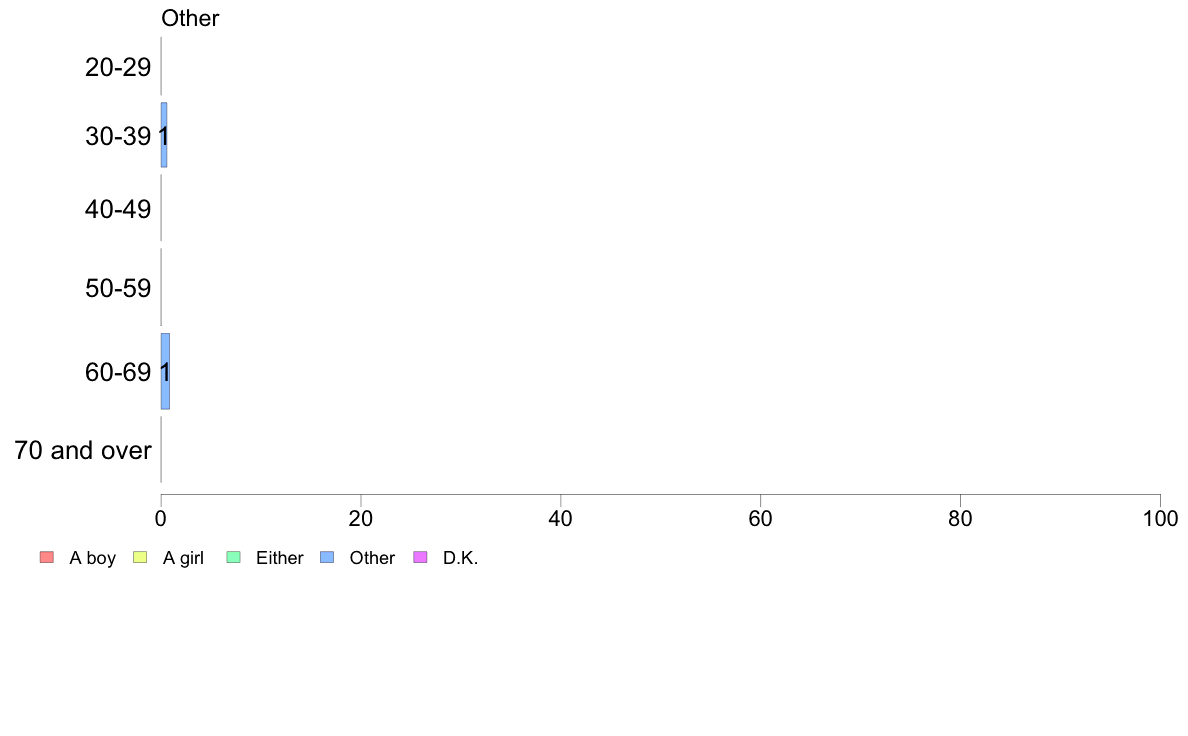Click the 40-49 age group label
Viewport: 1188px width, 736px height.
(118, 209)
